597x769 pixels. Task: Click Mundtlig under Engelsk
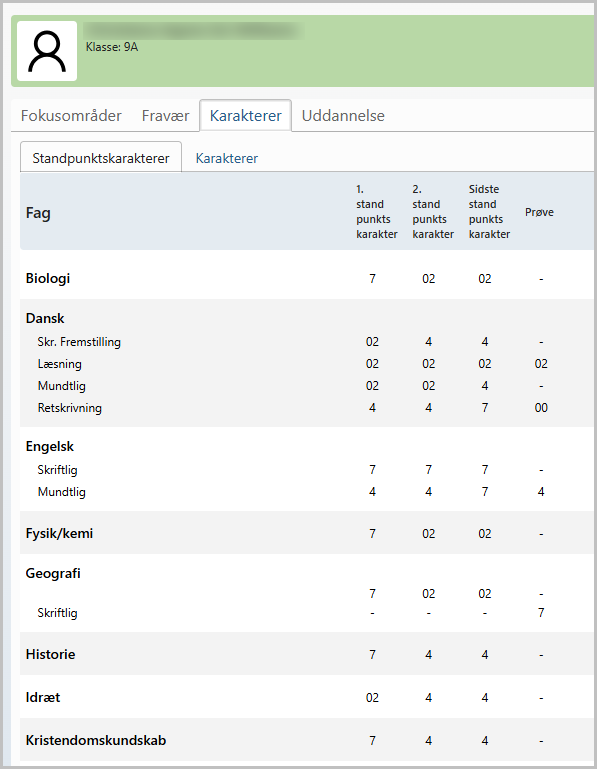click(61, 492)
